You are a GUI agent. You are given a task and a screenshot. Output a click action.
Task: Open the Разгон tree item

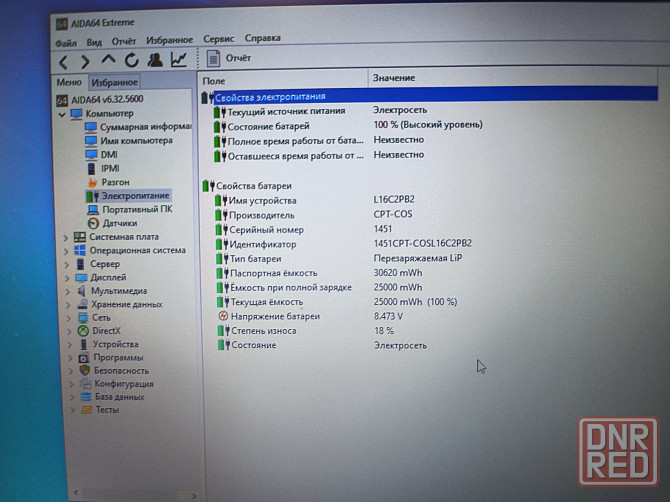click(x=108, y=182)
